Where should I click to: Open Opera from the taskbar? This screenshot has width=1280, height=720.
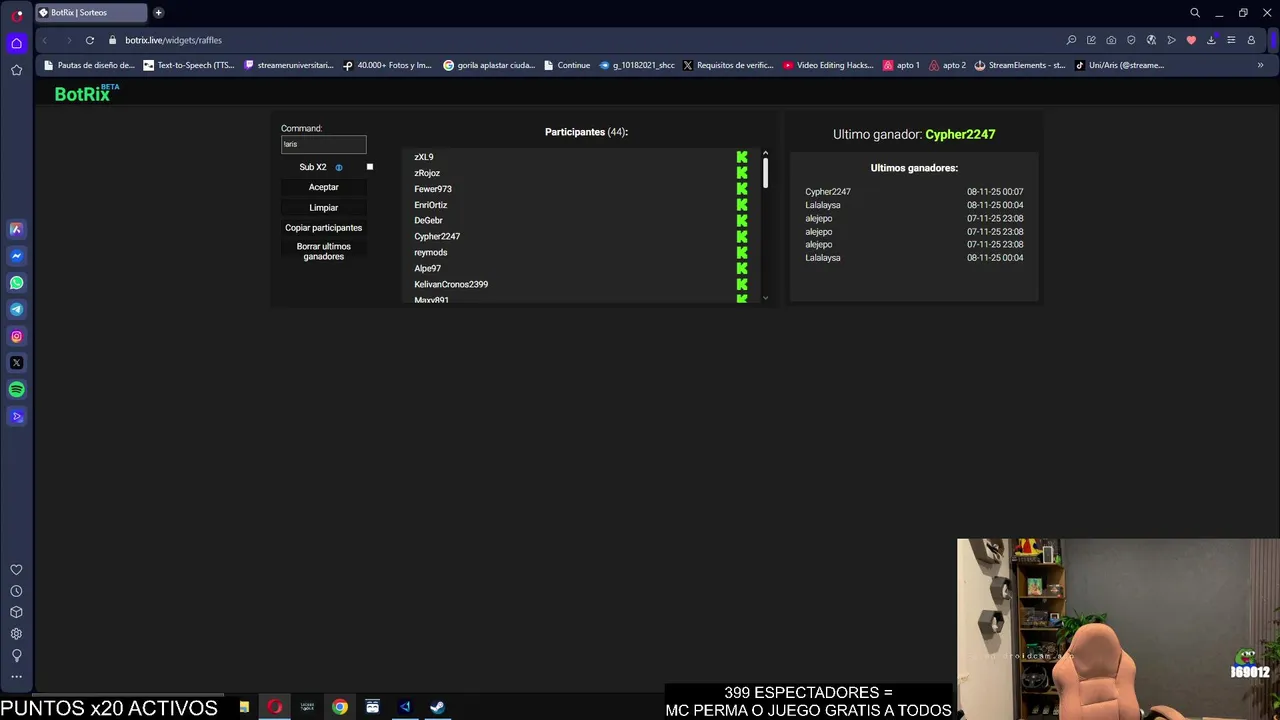(x=274, y=707)
